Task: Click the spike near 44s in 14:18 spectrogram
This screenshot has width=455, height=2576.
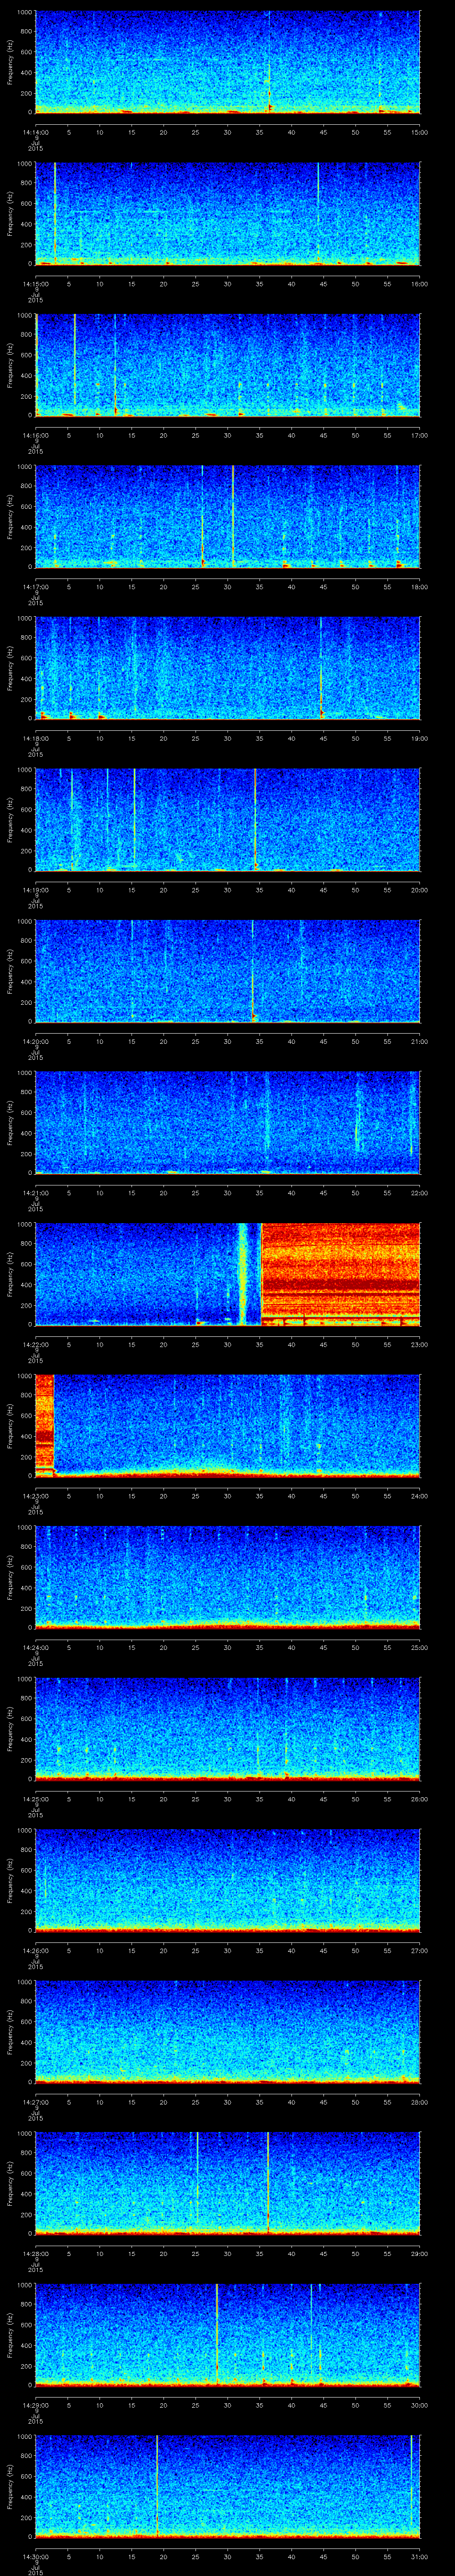Action: point(321,665)
